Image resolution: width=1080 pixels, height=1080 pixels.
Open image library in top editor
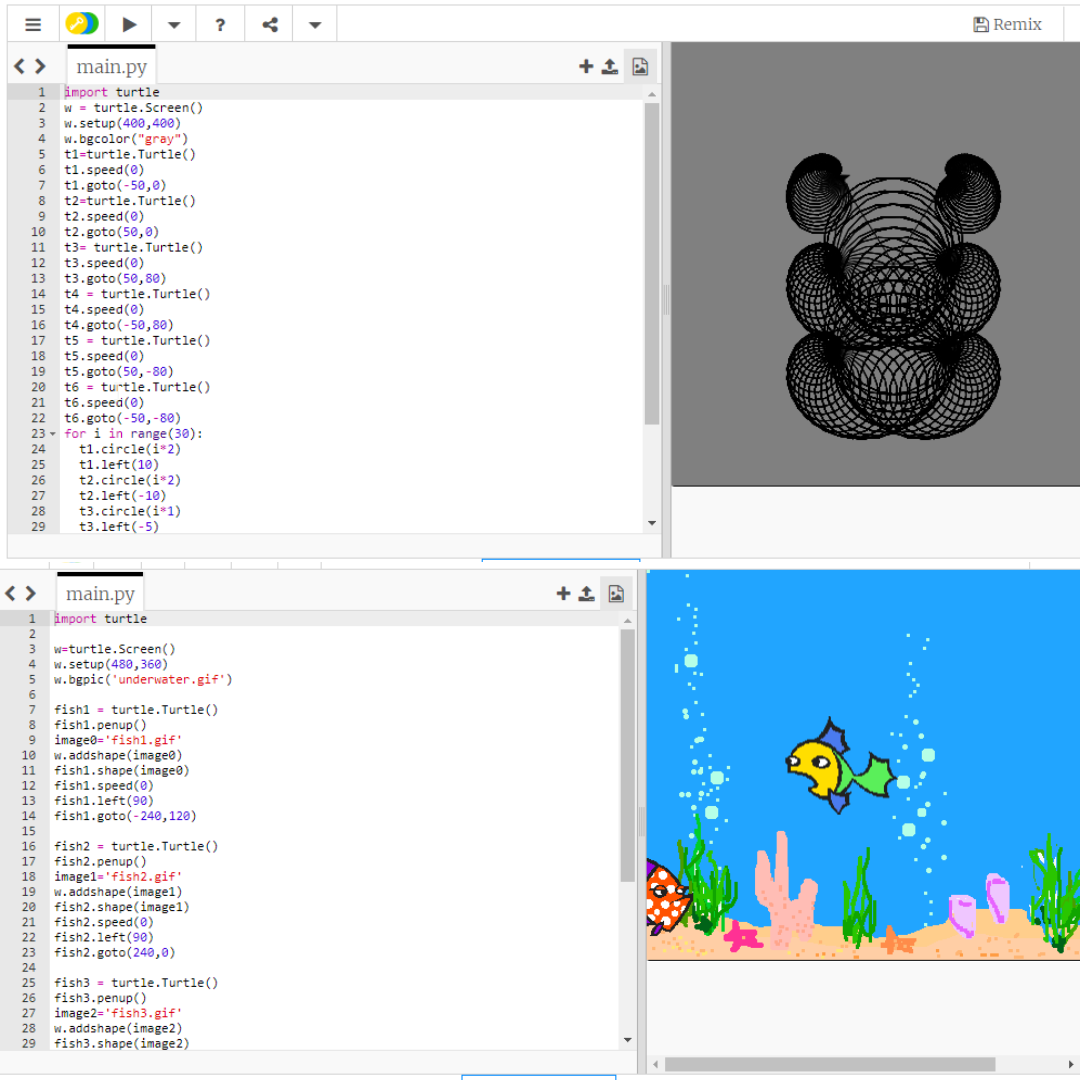[640, 66]
